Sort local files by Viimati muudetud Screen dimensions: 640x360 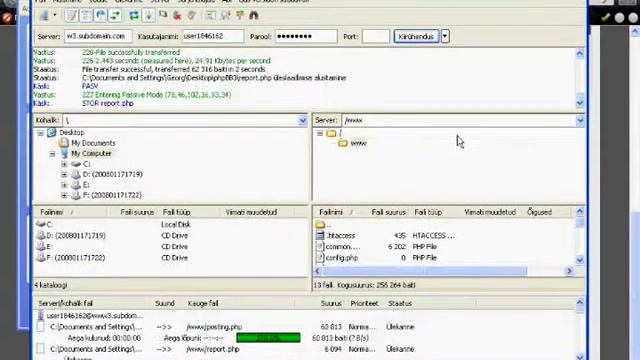click(x=251, y=212)
